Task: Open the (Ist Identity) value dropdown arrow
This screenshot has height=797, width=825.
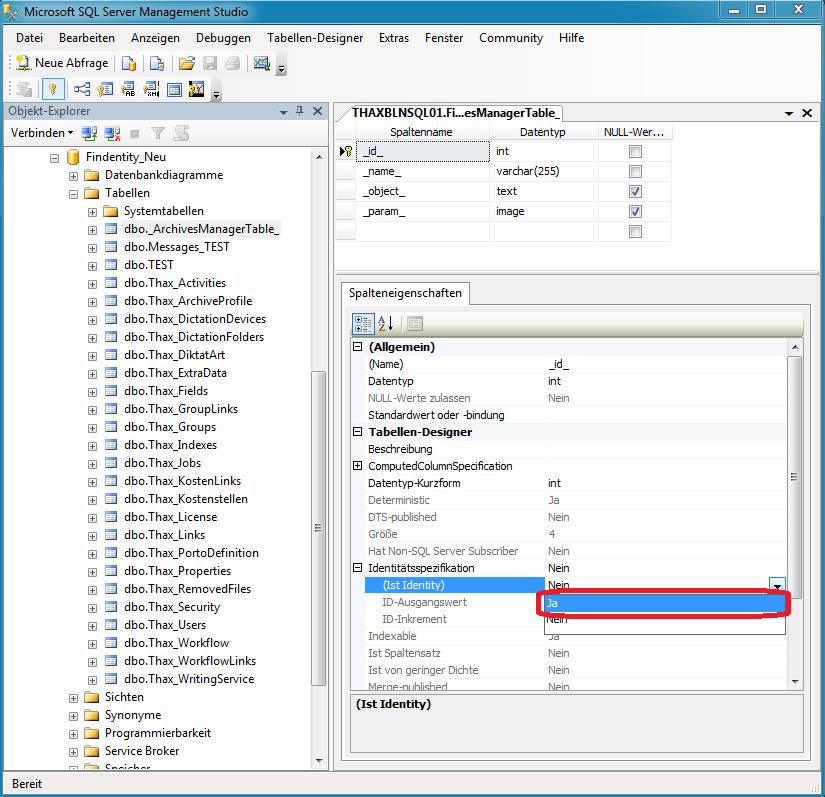Action: pyautogui.click(x=777, y=584)
